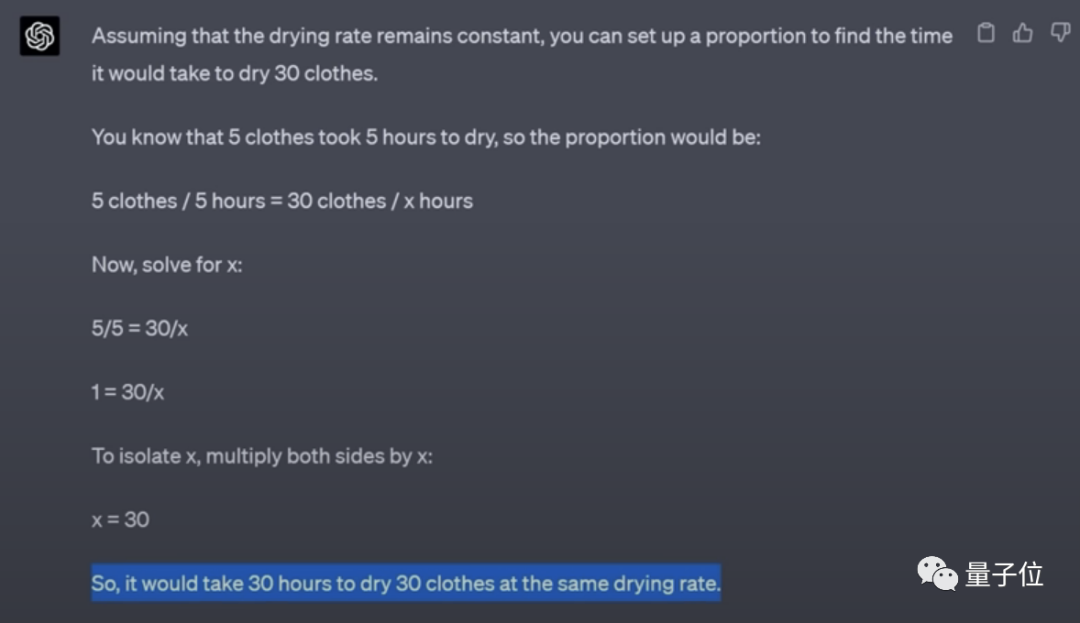
Task: Copy the response with the clipboard icon
Action: click(x=985, y=34)
